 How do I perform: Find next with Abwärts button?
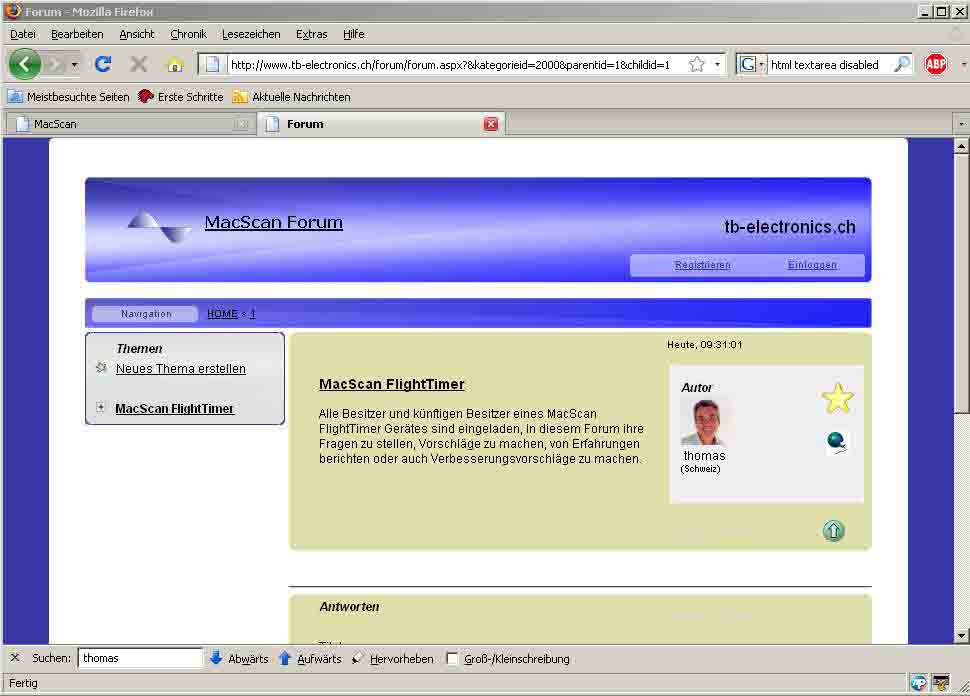pyautogui.click(x=239, y=658)
